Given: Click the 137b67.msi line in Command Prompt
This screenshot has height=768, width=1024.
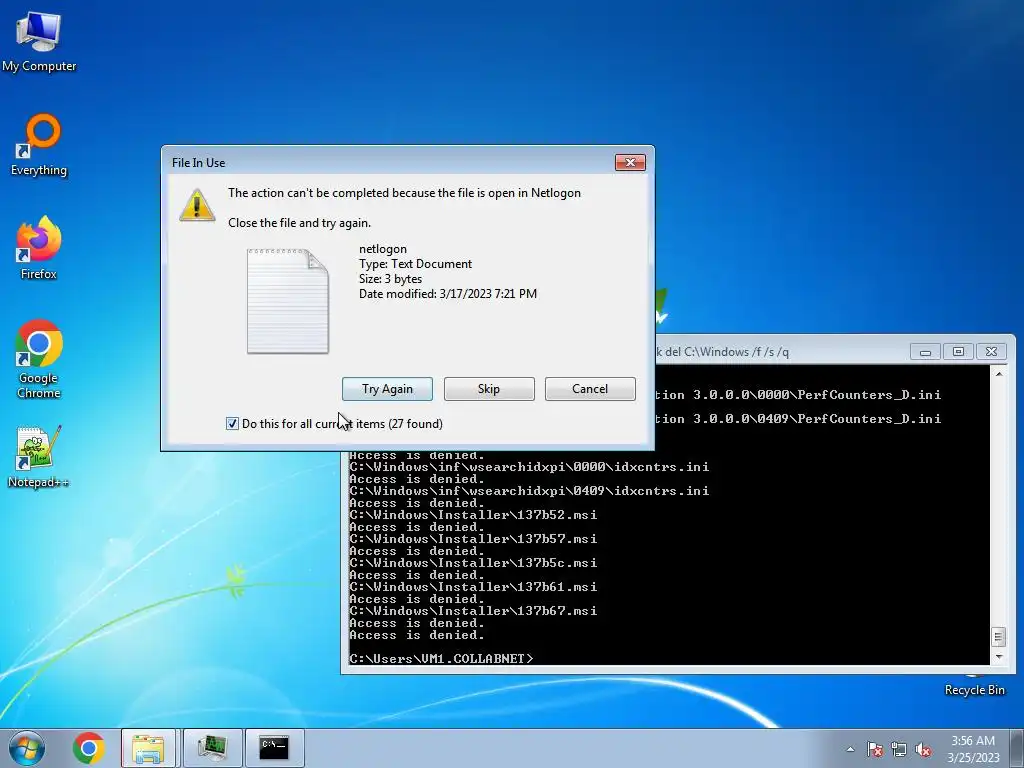Looking at the screenshot, I should 473,611.
